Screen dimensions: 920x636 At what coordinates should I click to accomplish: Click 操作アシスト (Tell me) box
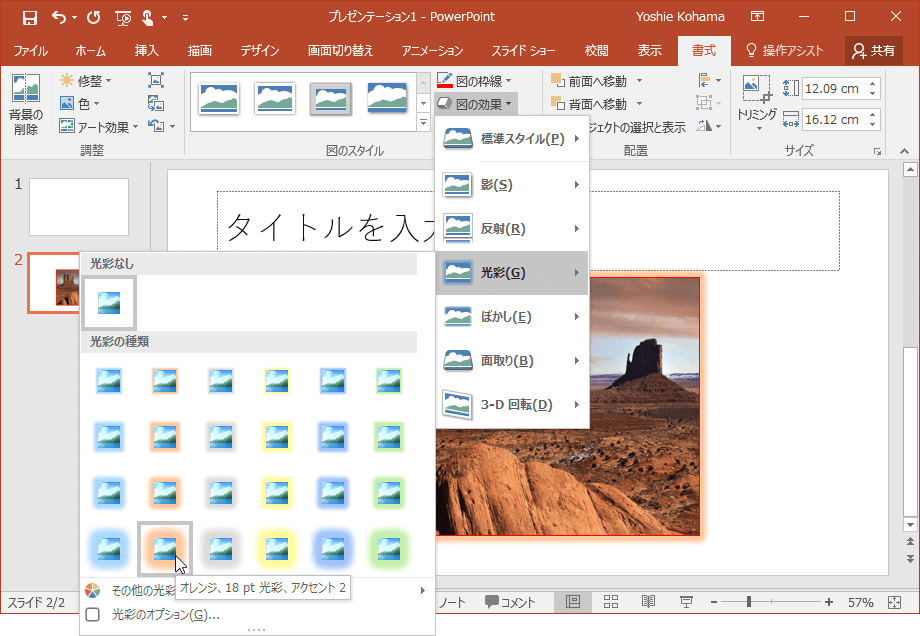tap(785, 50)
